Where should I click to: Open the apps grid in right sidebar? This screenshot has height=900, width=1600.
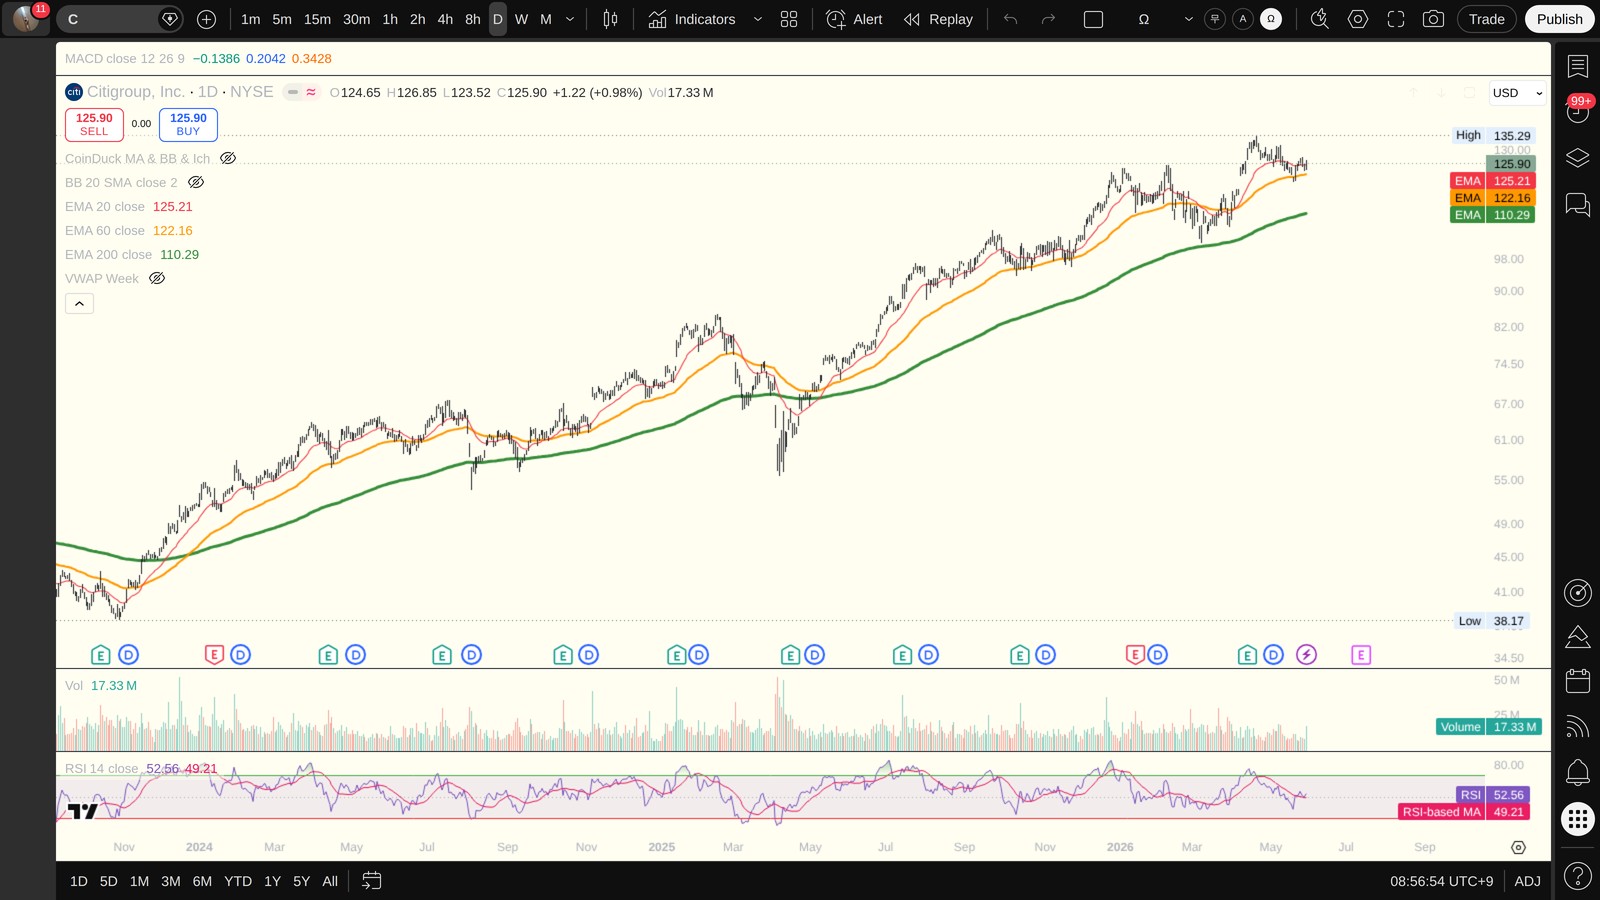point(1578,820)
